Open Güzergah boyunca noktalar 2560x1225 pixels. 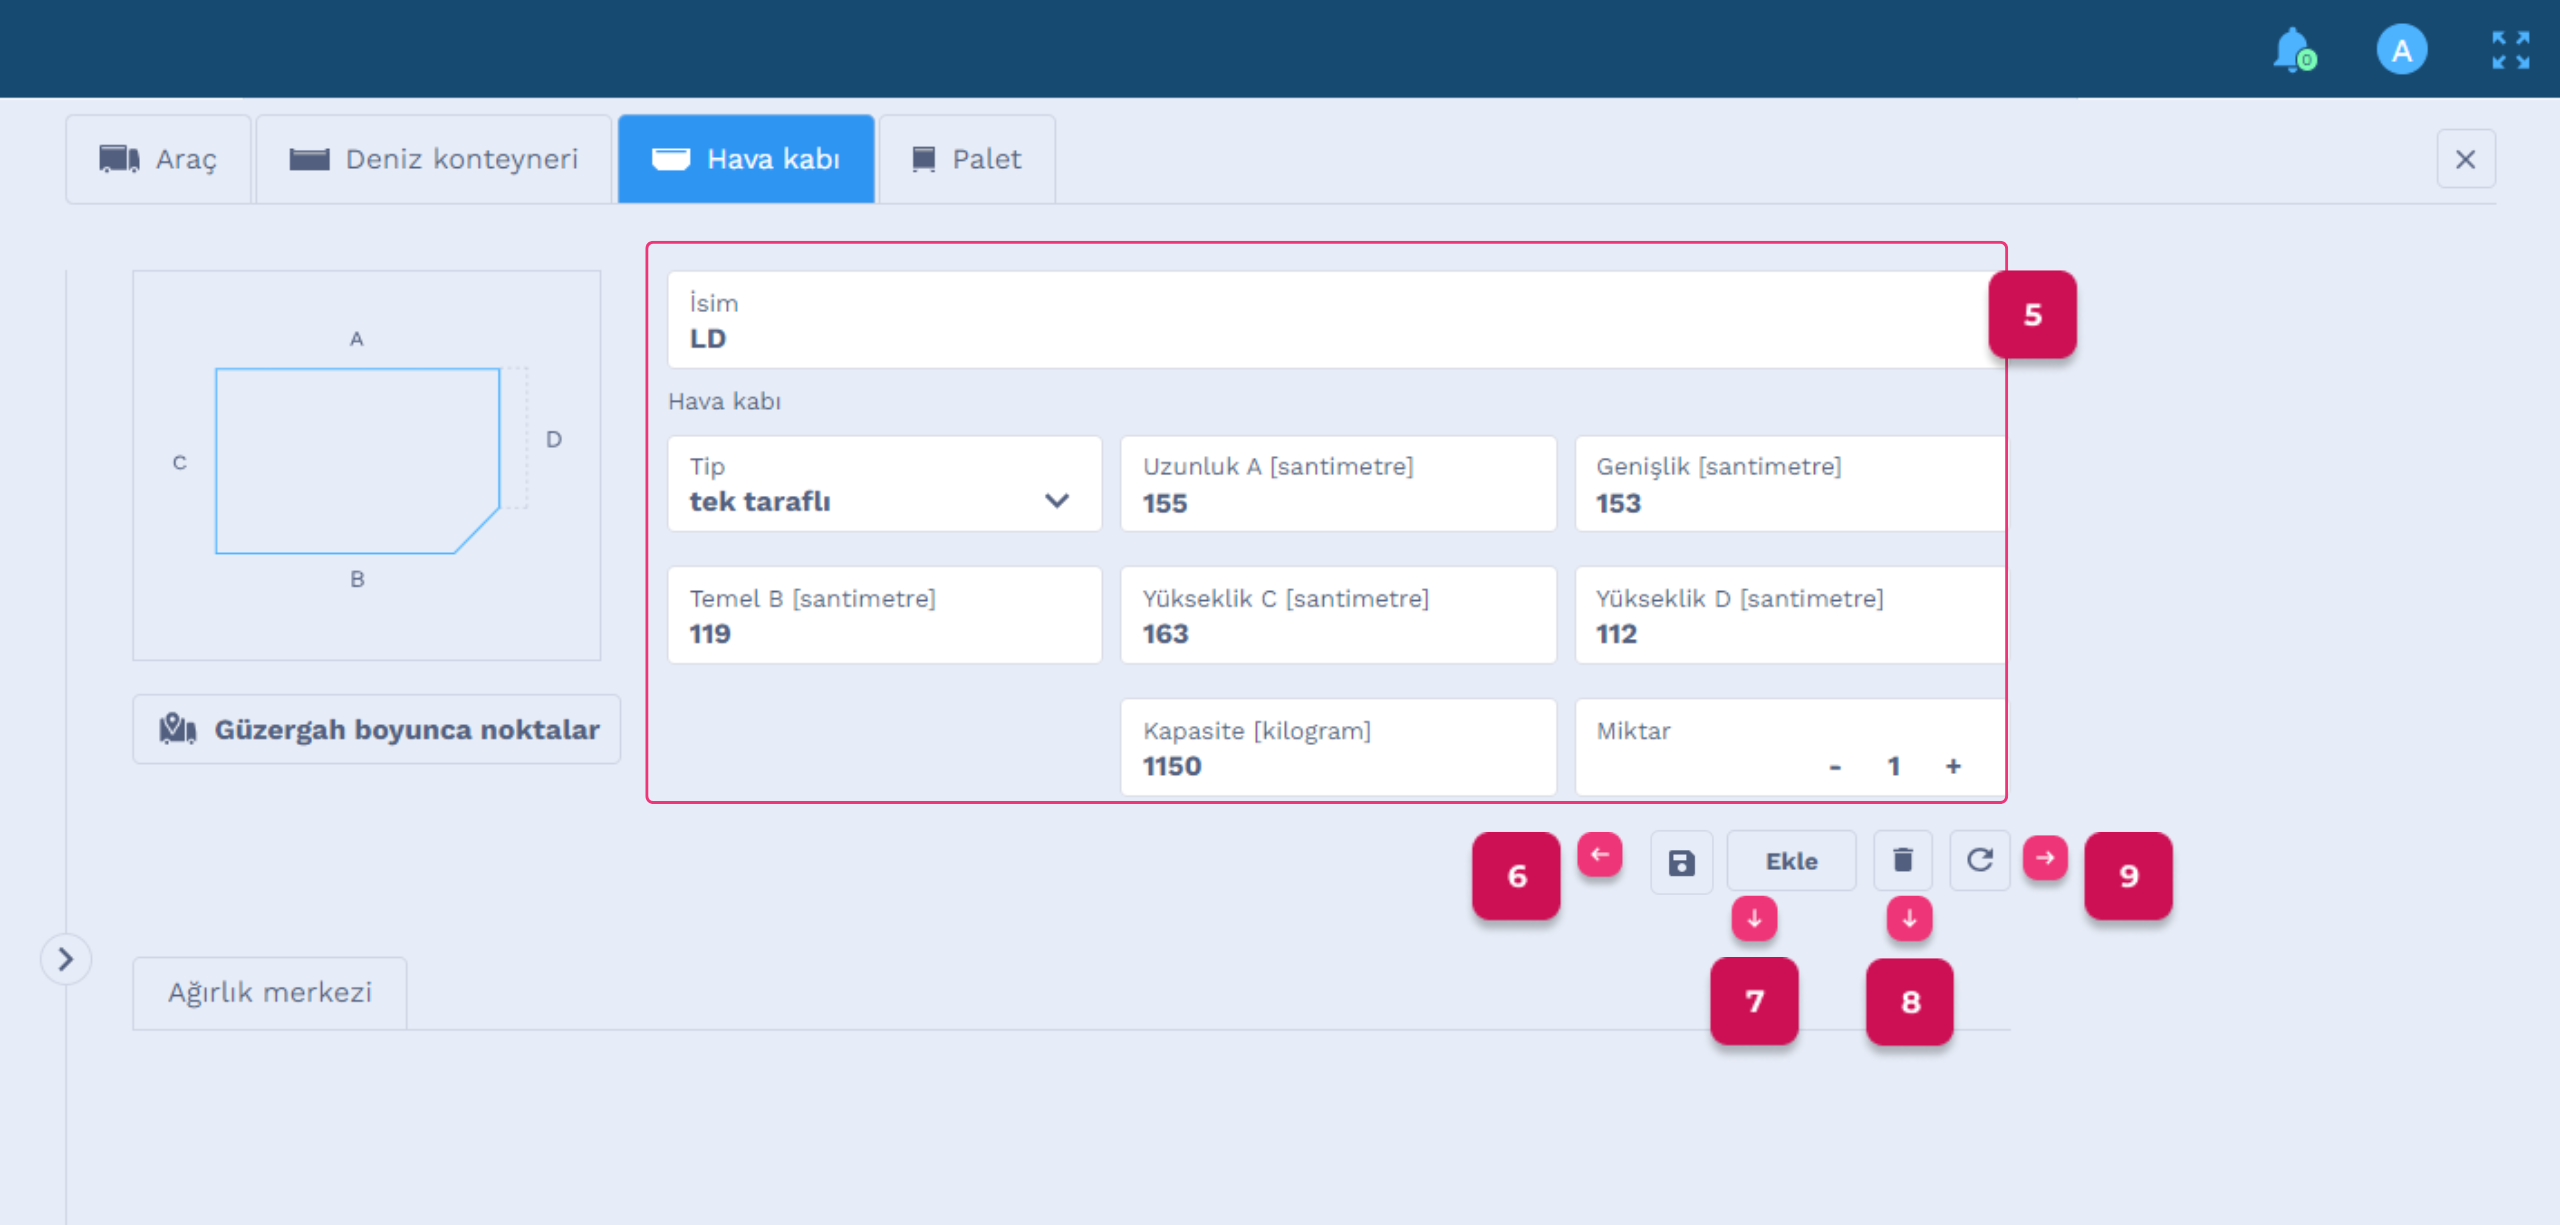(377, 729)
